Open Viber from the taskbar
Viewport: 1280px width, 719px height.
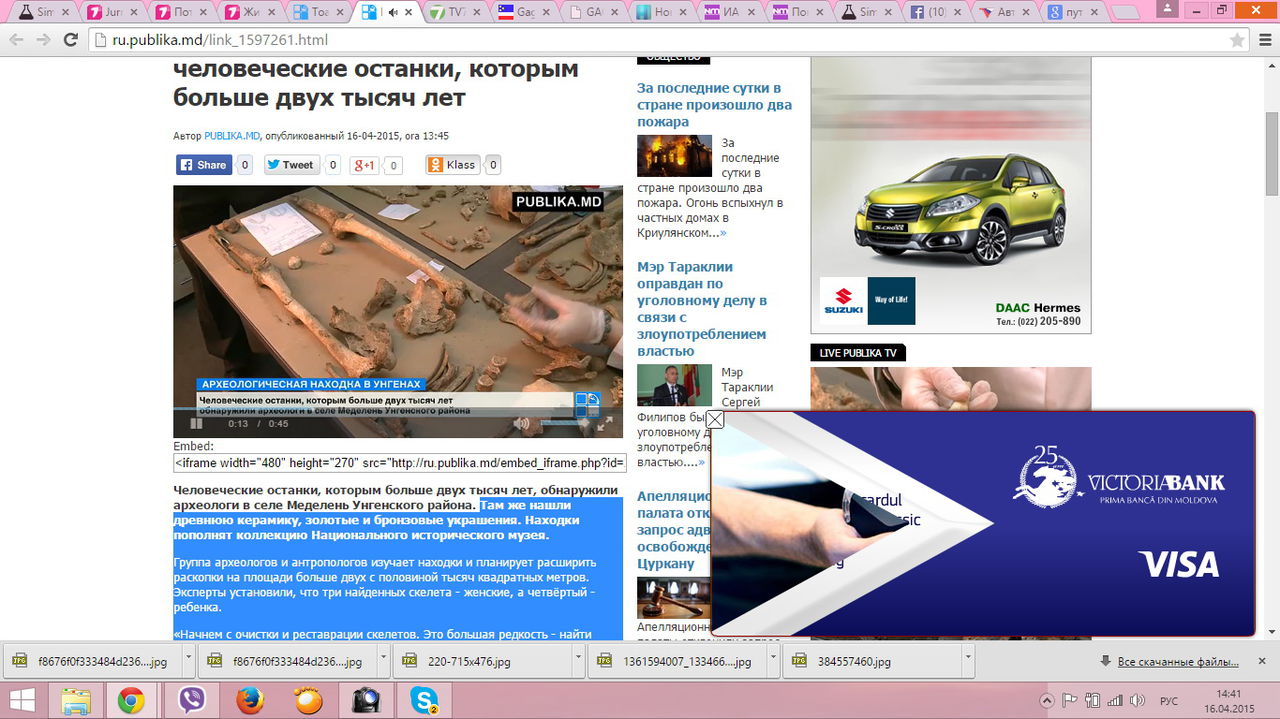[191, 700]
